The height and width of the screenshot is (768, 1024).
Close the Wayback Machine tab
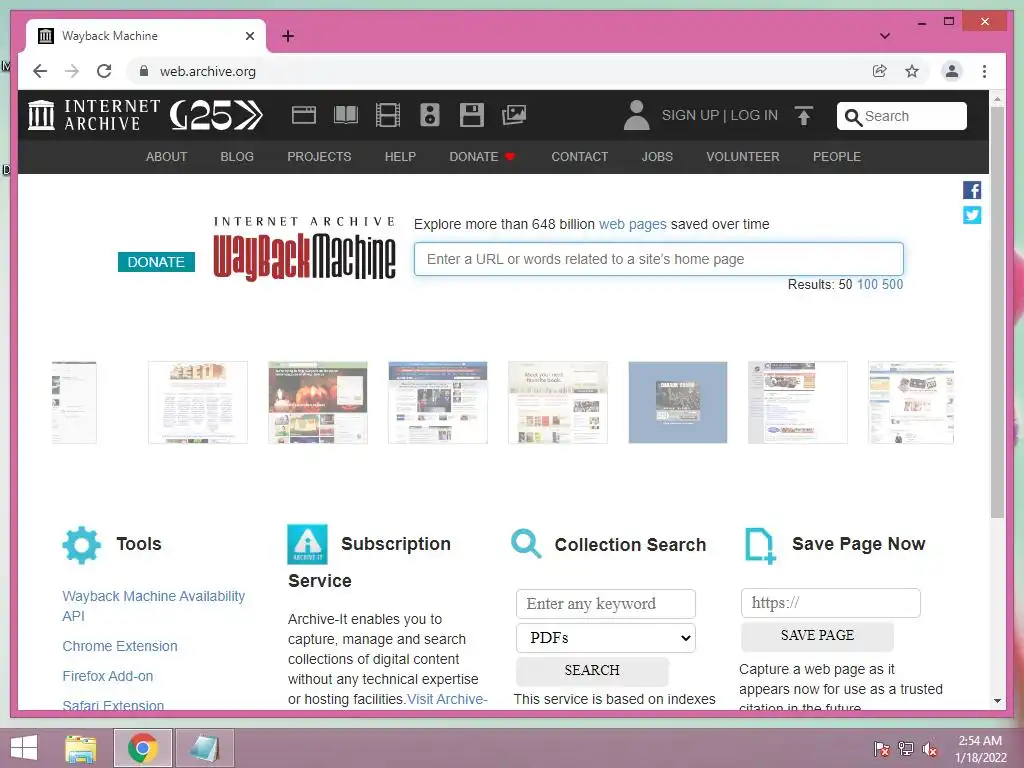pos(249,36)
